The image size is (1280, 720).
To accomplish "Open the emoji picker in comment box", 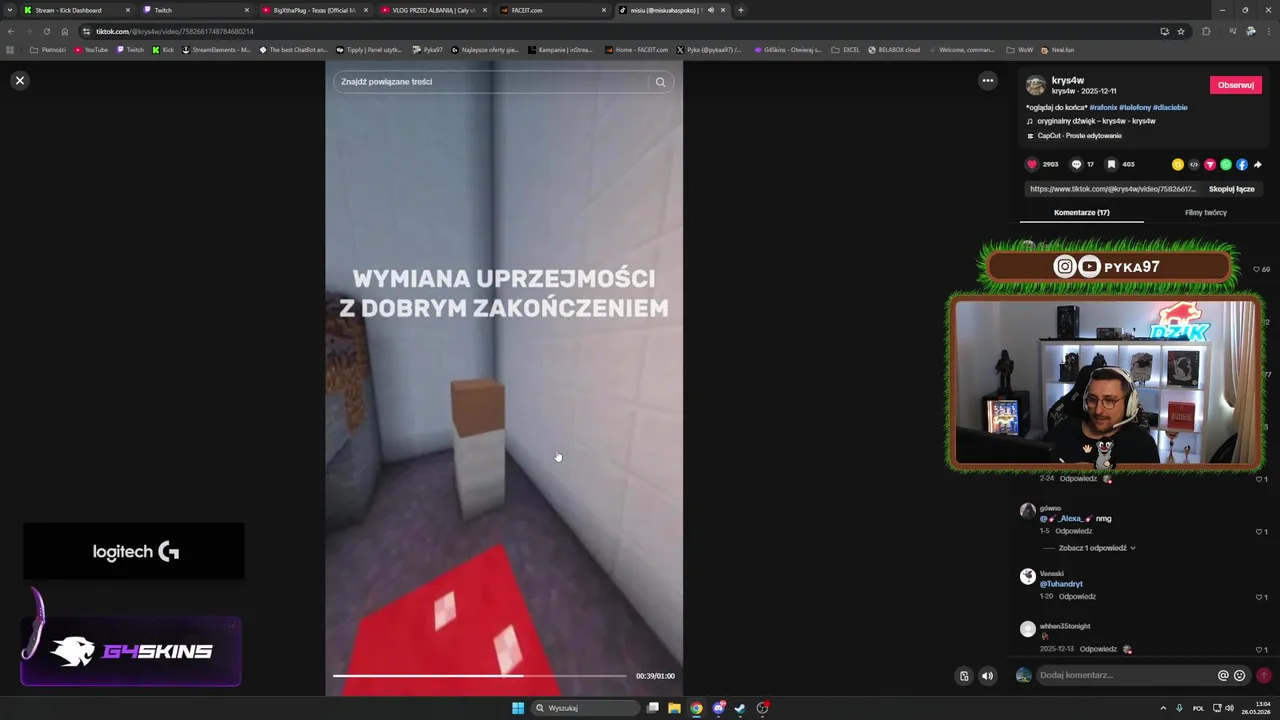I will 1240,675.
